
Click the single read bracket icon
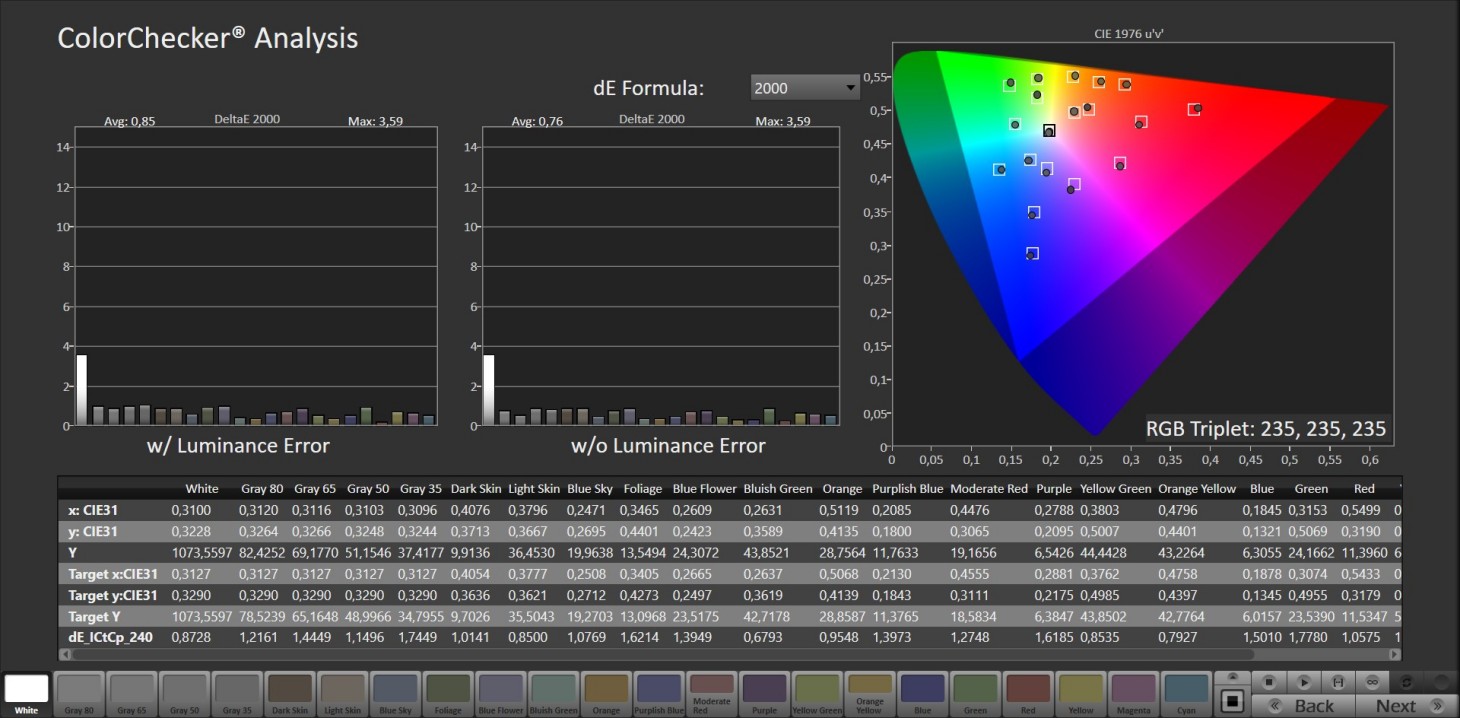tap(1338, 681)
